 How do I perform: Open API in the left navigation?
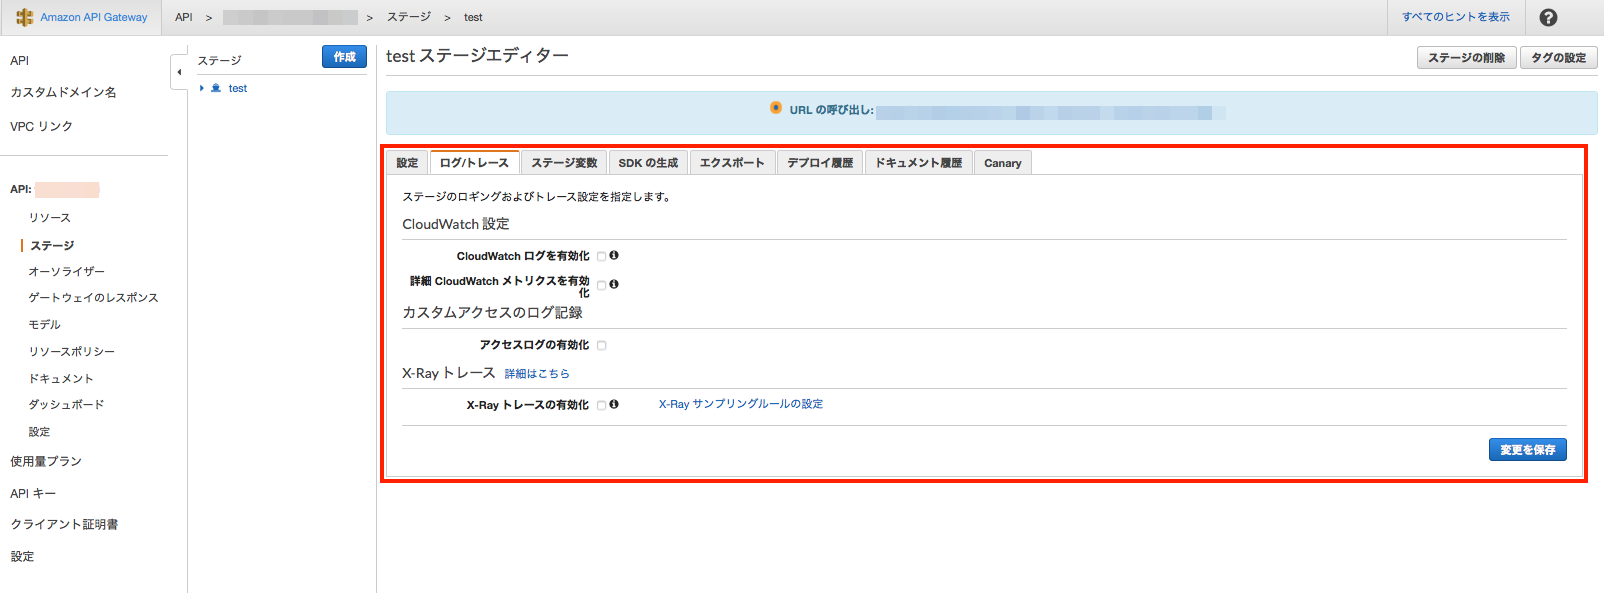pos(20,61)
